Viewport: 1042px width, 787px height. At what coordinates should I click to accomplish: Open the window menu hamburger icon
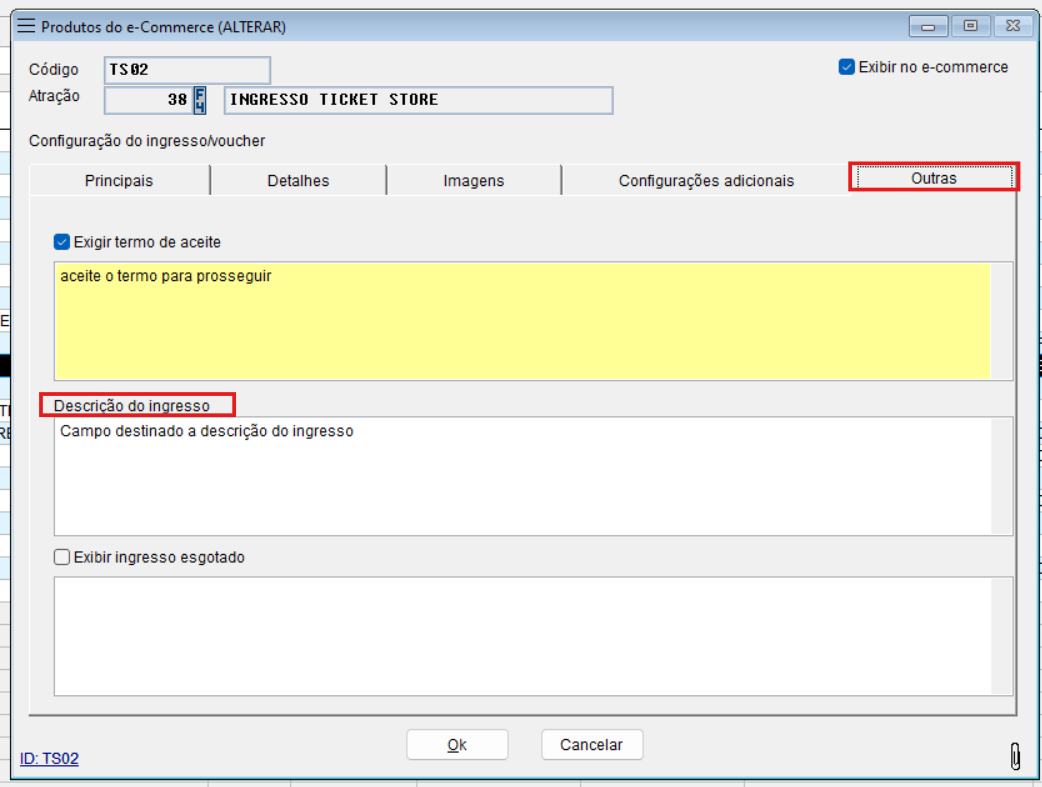pyautogui.click(x=27, y=27)
